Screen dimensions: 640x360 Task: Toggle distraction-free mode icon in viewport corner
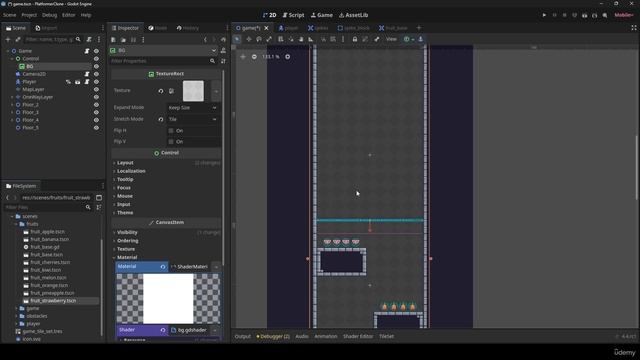(x=634, y=28)
